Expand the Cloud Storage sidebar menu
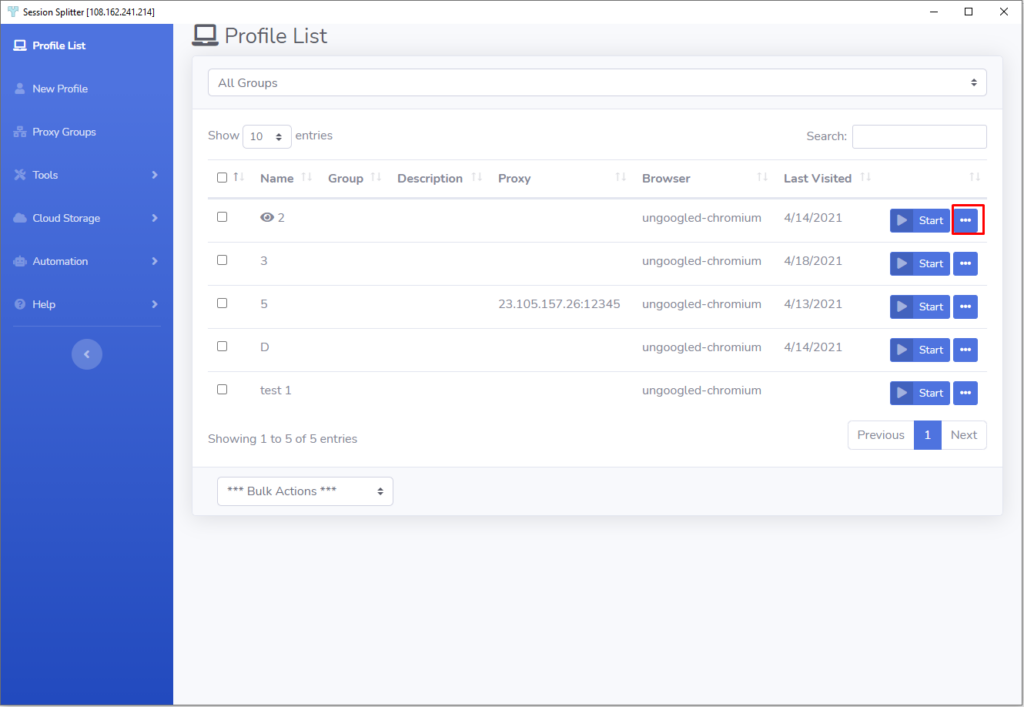The height and width of the screenshot is (707, 1024). pos(86,218)
